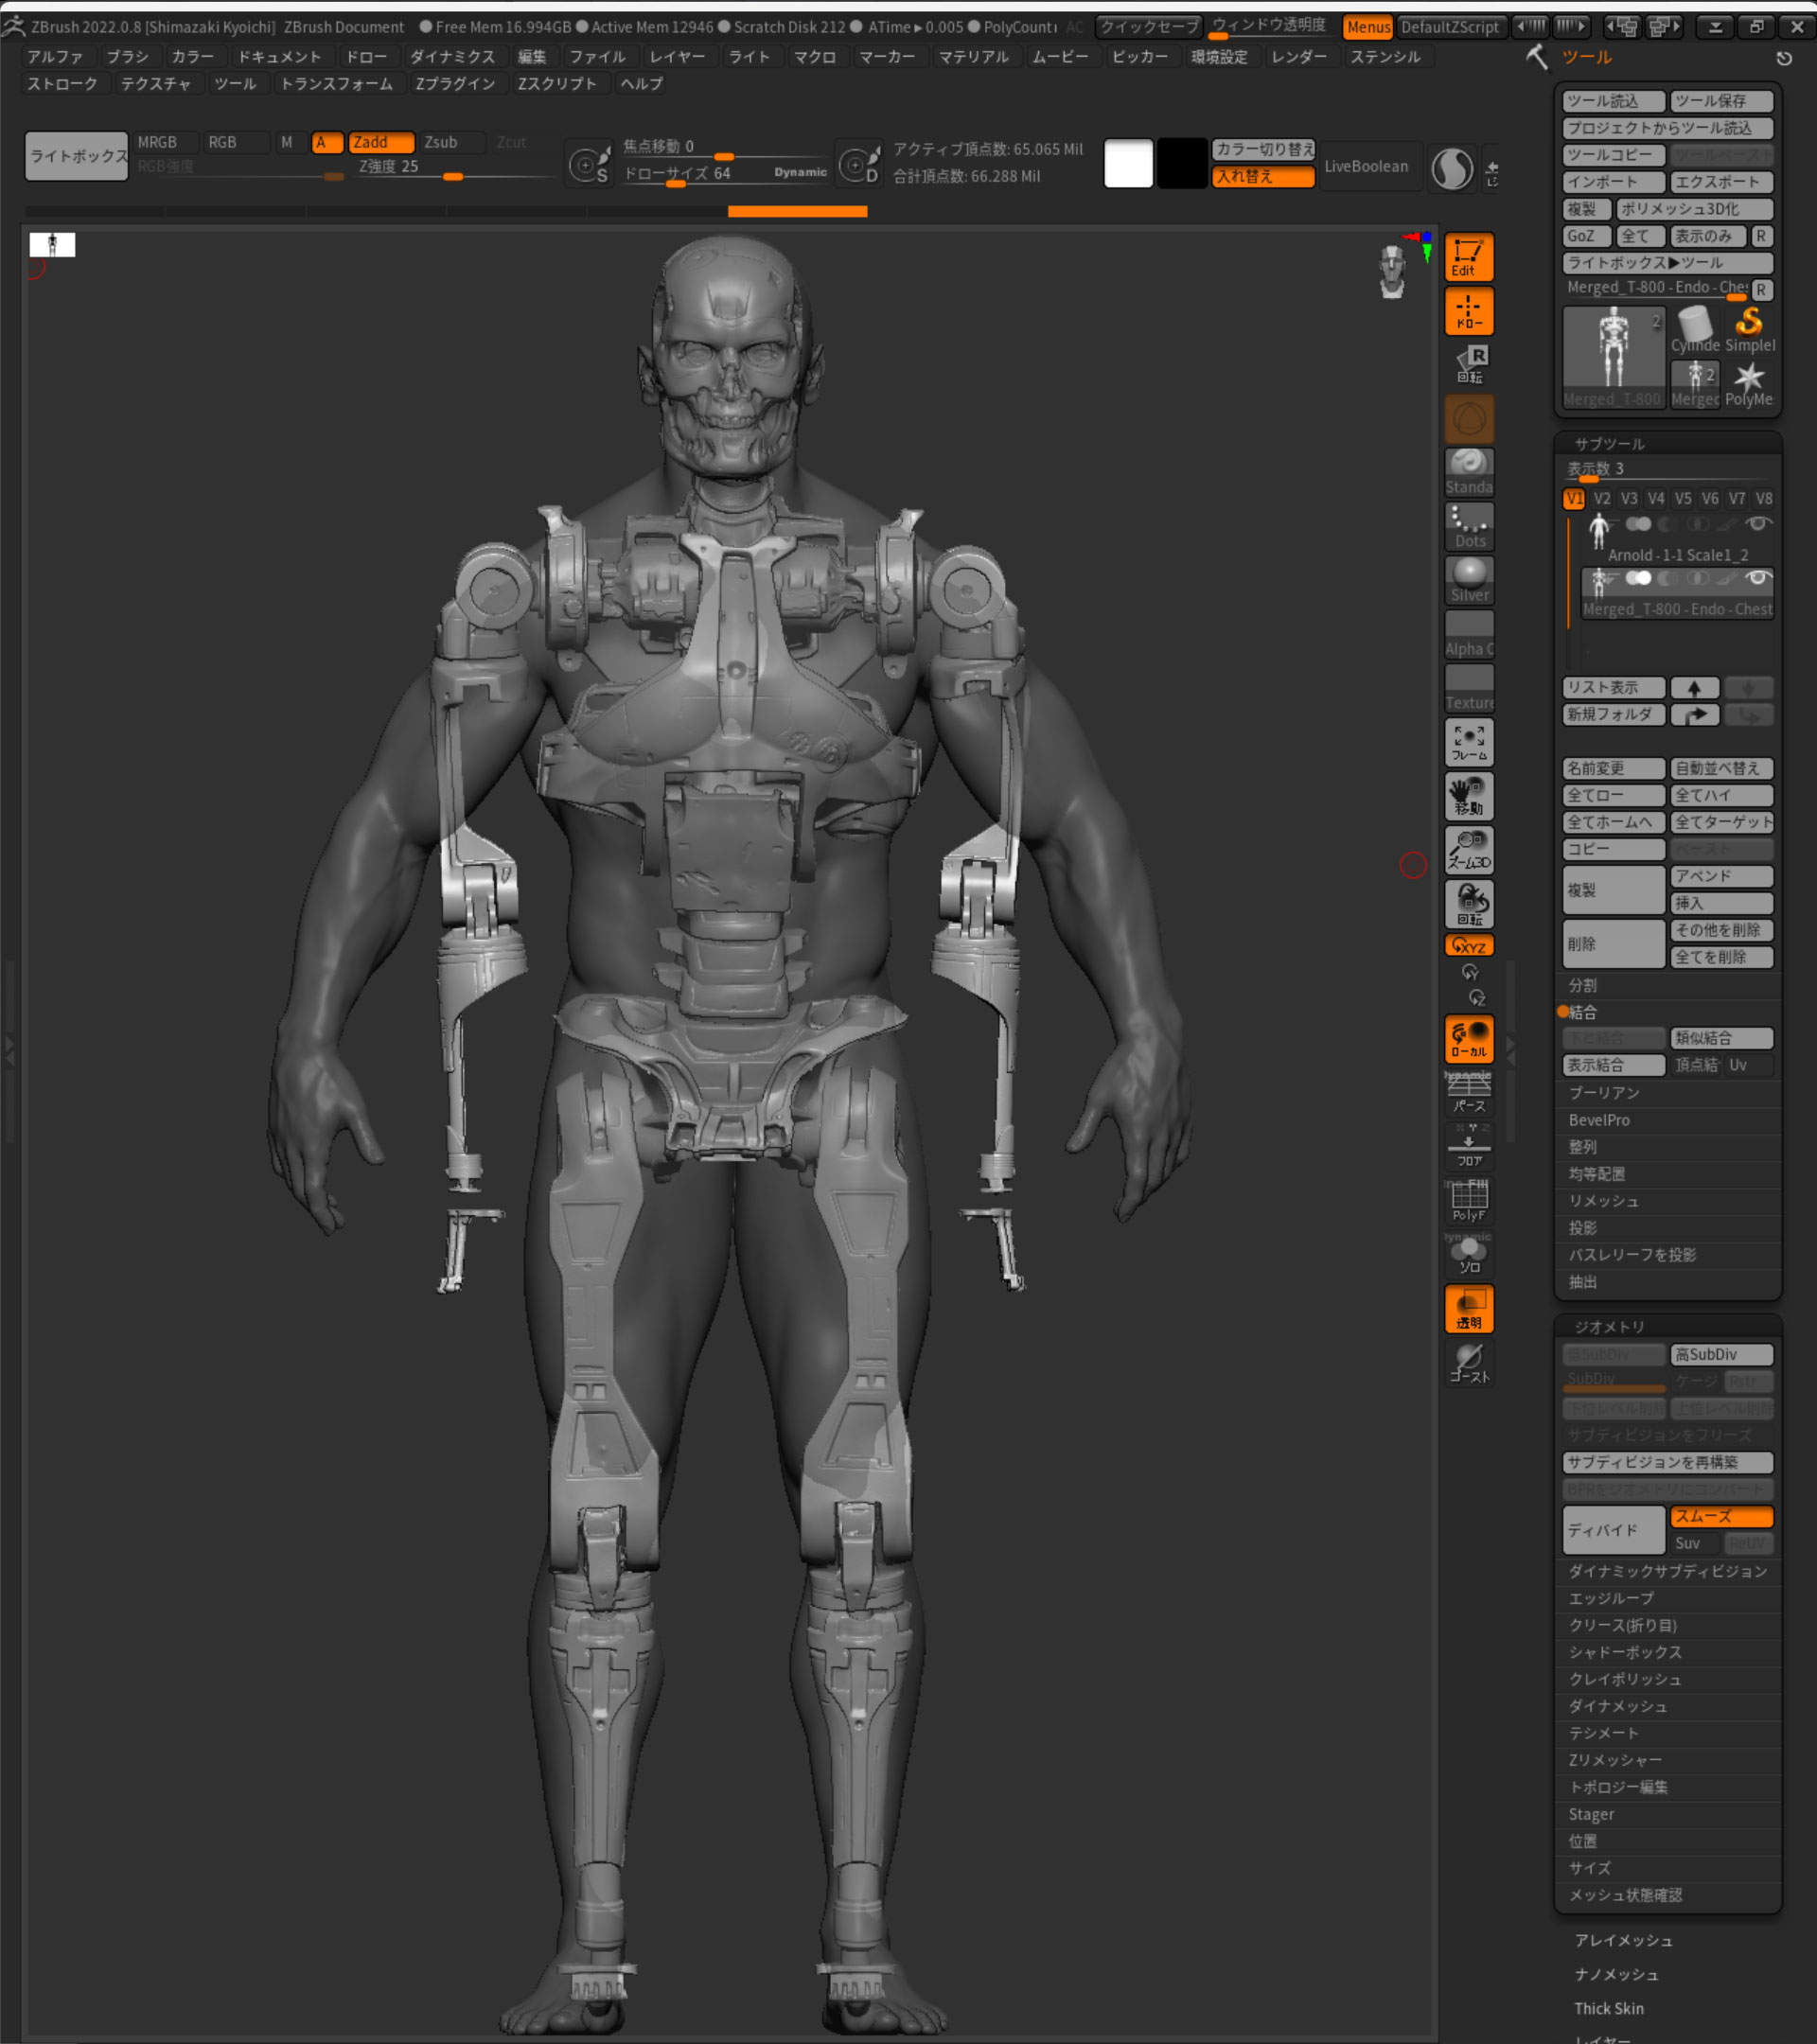Image resolution: width=1817 pixels, height=2044 pixels.
Task: Expand the ZRemesher (Zリメッシャー) section
Action: [x=1615, y=1760]
